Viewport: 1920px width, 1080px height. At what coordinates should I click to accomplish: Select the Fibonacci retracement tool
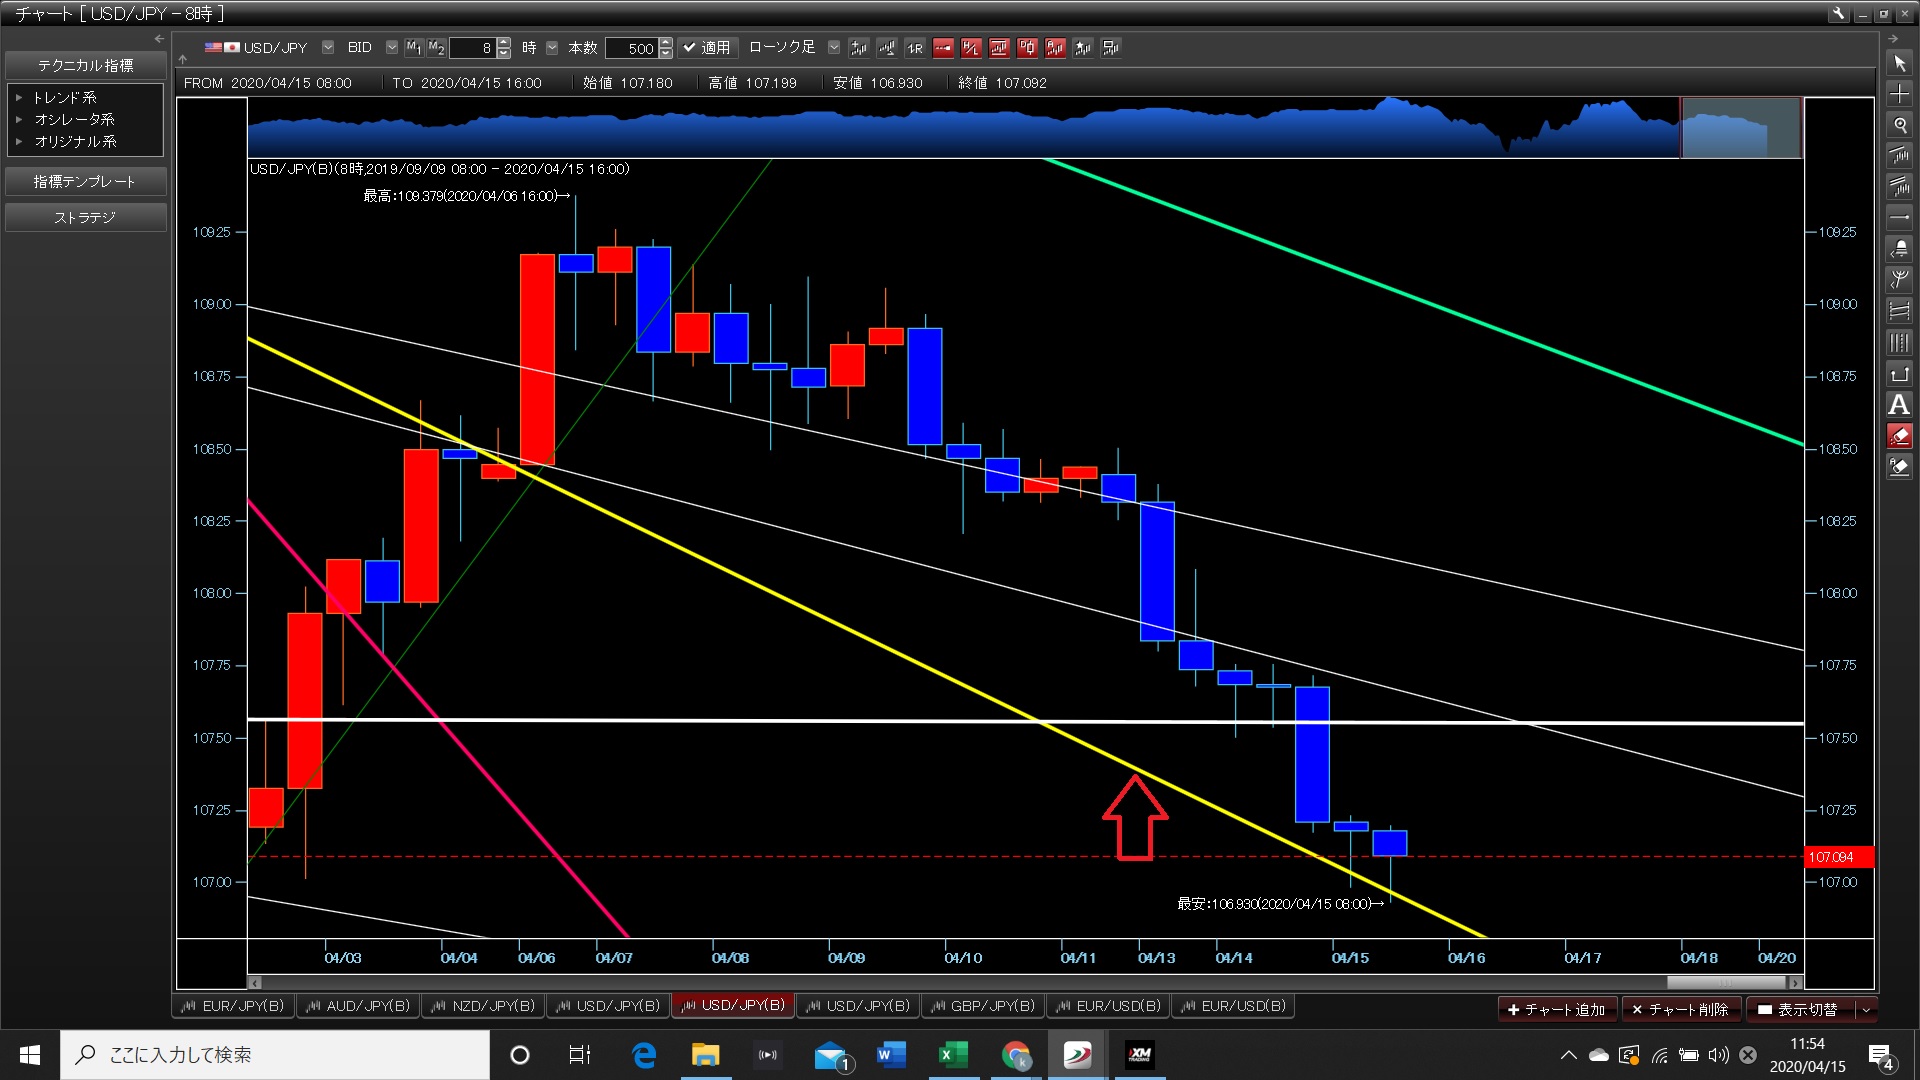click(x=1899, y=311)
